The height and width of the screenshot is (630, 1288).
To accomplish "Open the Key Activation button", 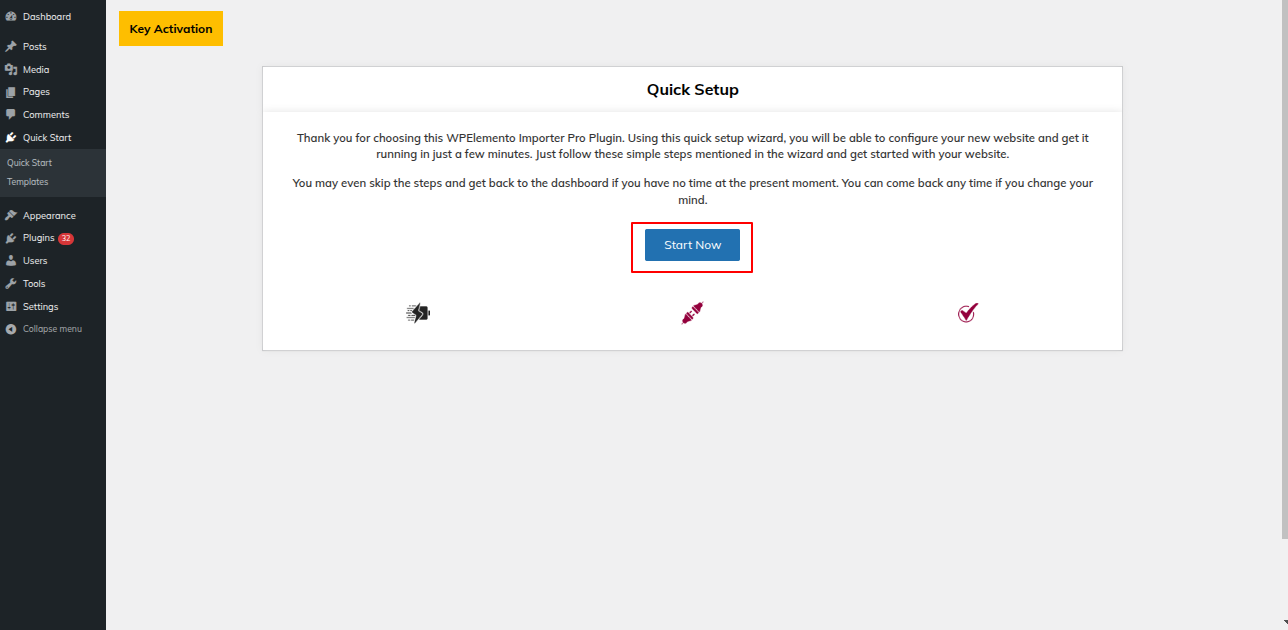I will pyautogui.click(x=171, y=29).
